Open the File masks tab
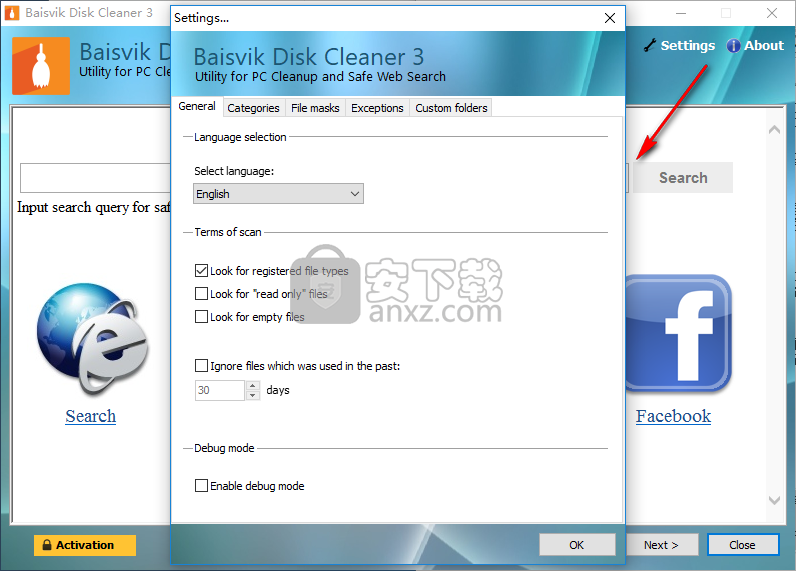 (x=315, y=108)
